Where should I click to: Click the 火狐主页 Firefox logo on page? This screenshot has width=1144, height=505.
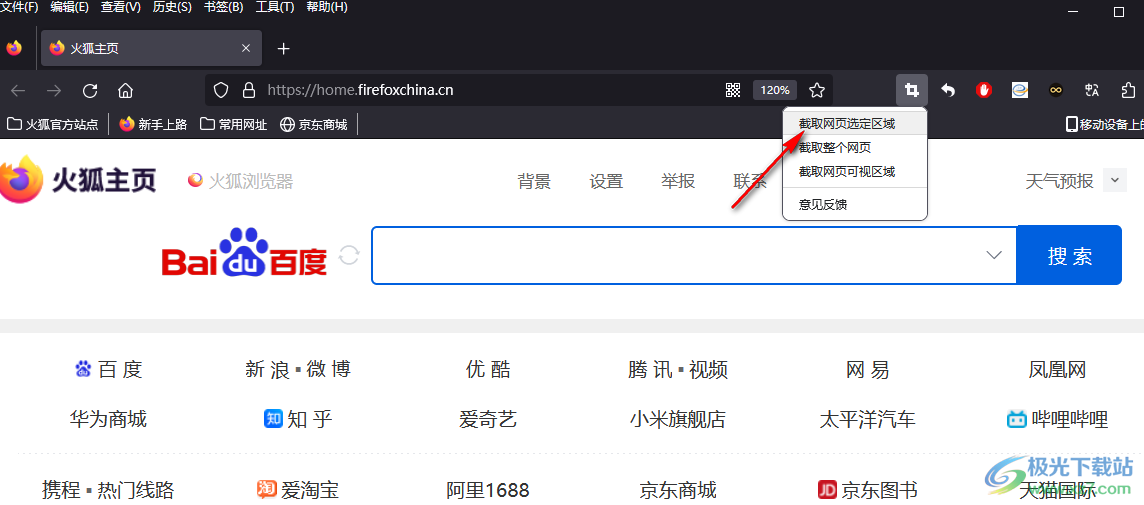click(x=78, y=180)
